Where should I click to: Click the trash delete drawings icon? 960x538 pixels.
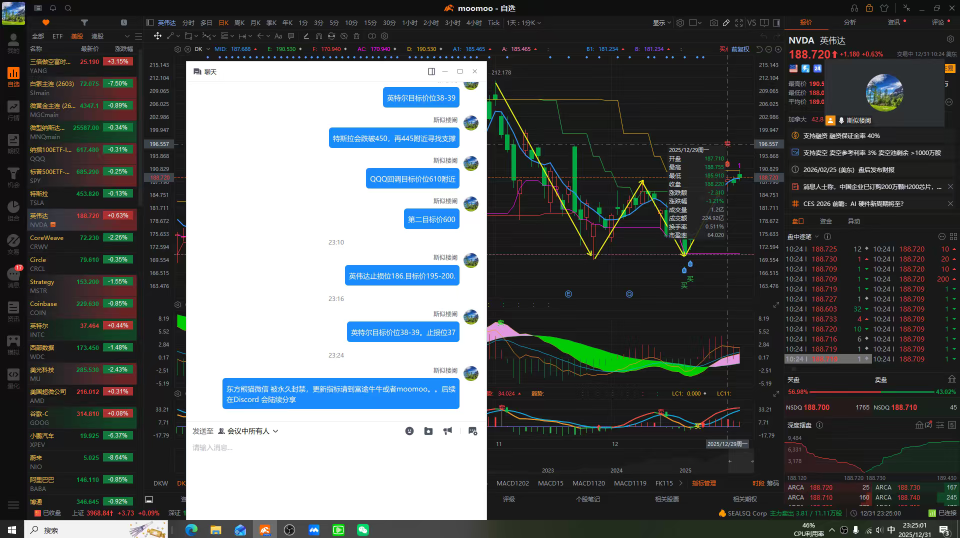(356, 36)
